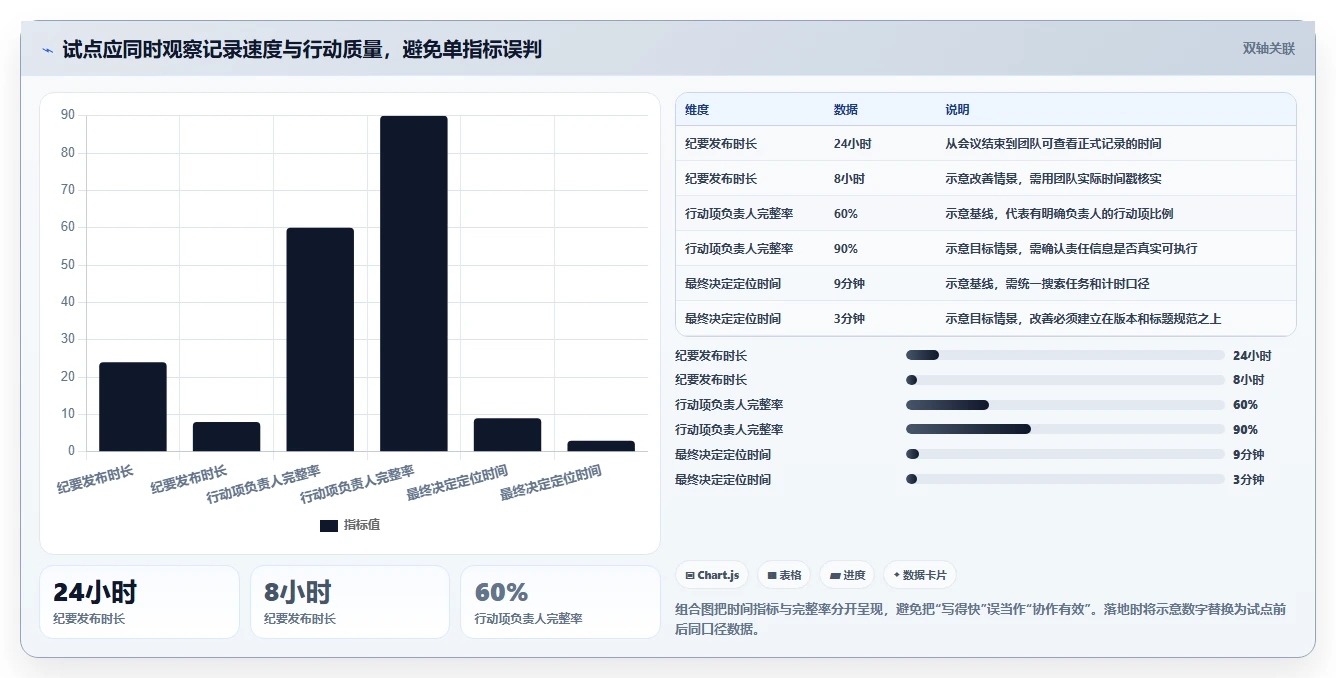This screenshot has width=1336, height=678.
Task: Click the 数据 table column header
Action: [x=846, y=110]
